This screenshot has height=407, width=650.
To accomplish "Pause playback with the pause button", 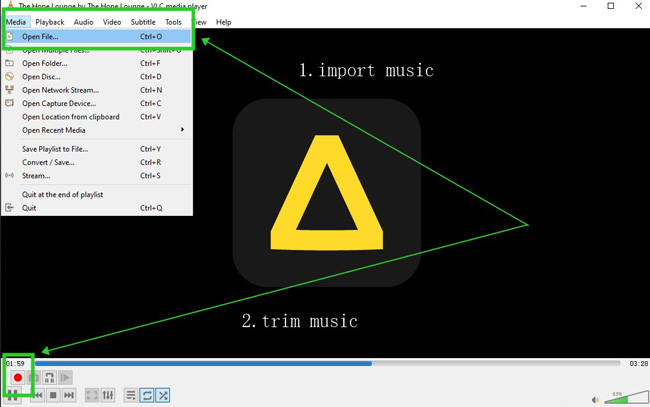I will pos(12,395).
